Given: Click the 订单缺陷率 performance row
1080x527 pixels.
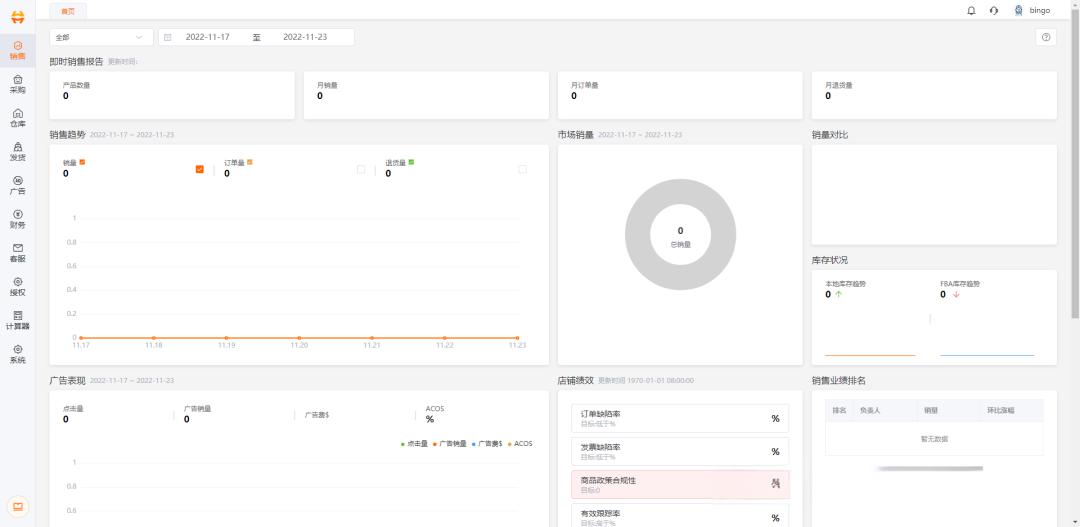Looking at the screenshot, I should click(x=679, y=418).
